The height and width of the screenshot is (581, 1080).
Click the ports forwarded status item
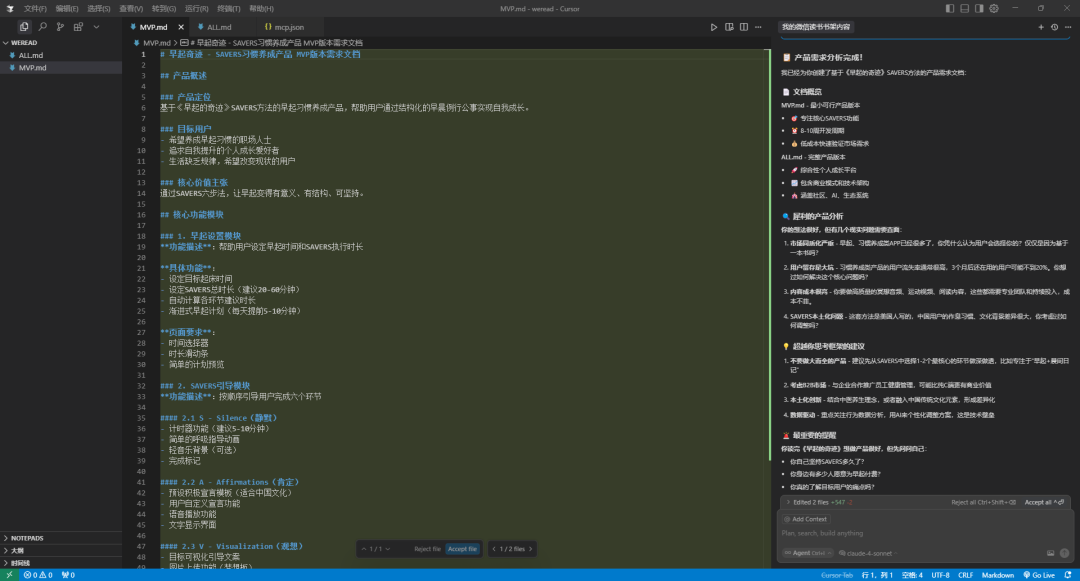[x=68, y=575]
